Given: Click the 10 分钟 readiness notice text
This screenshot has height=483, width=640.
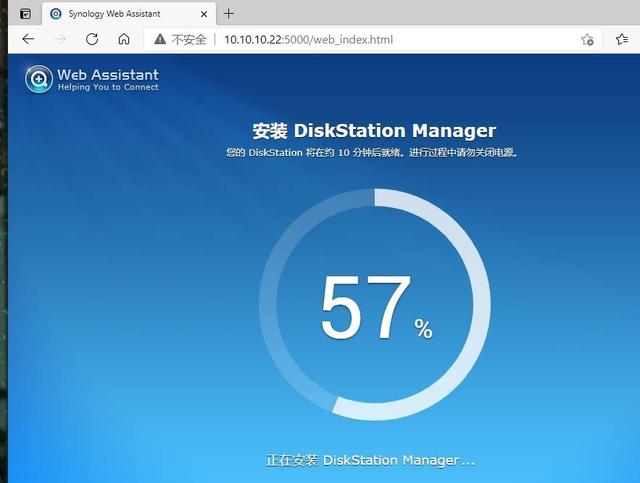Looking at the screenshot, I should tap(374, 153).
